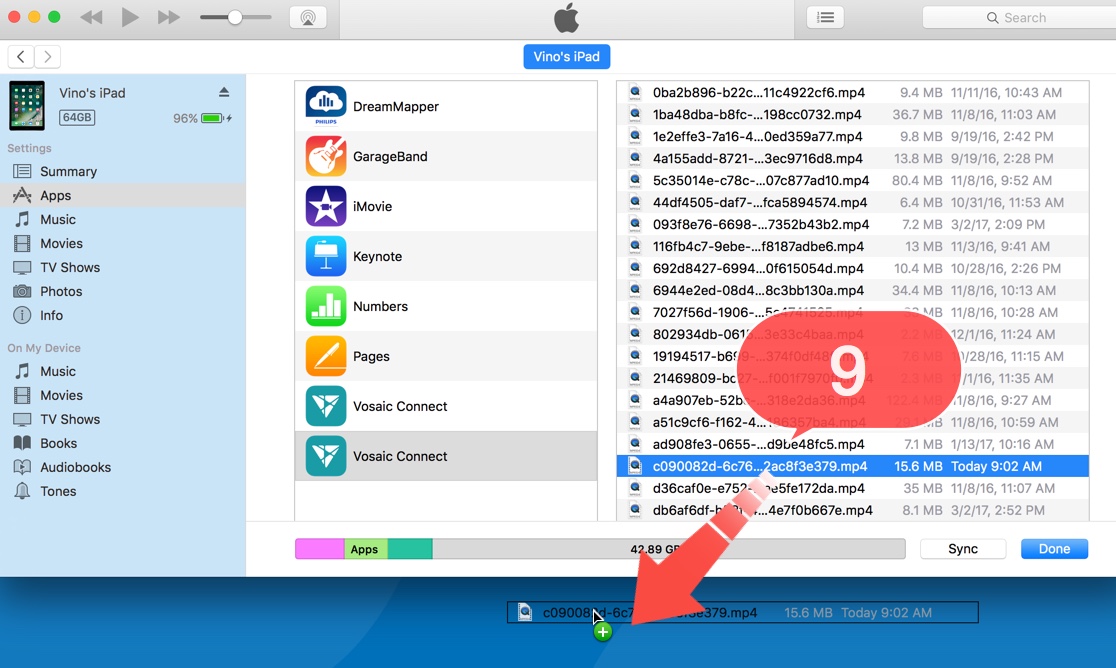Select file 093f8e76-6698-...7352b43b2.mp4

pos(853,225)
